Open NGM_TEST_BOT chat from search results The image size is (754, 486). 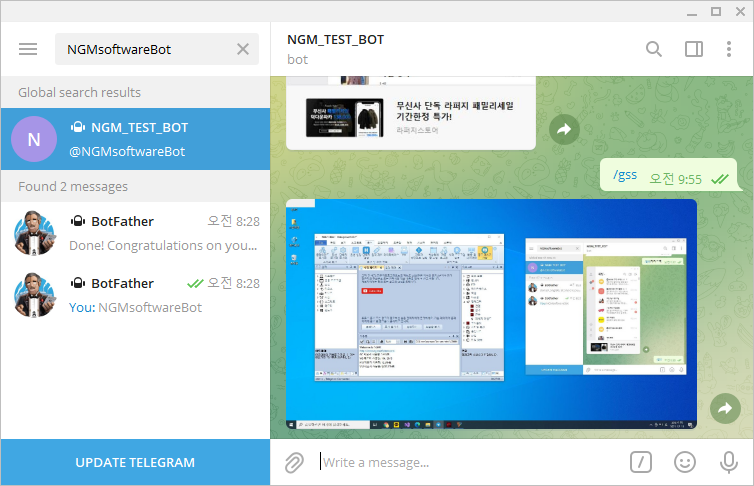(135, 139)
